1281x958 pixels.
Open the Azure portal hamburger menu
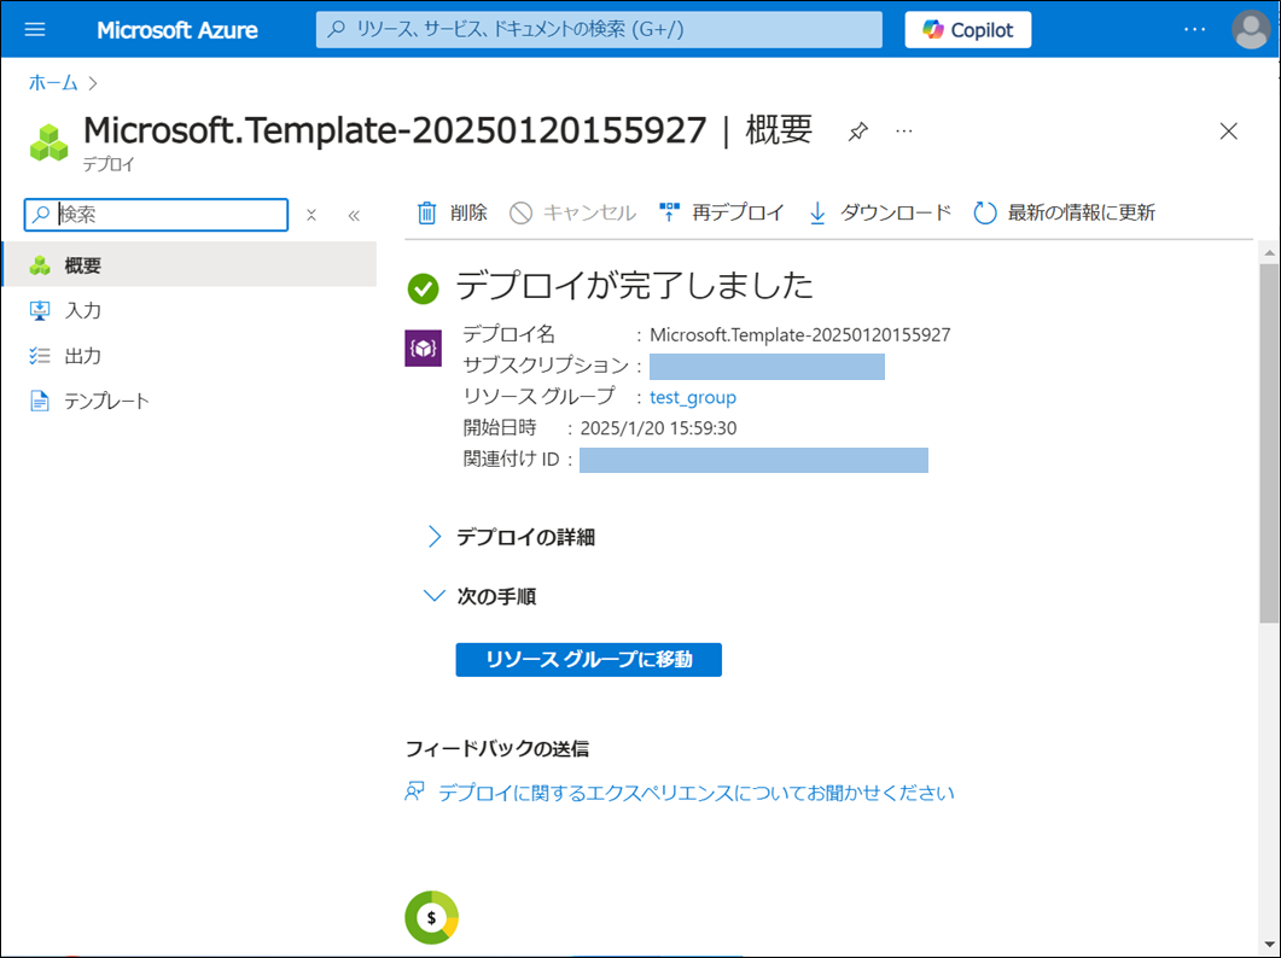35,29
